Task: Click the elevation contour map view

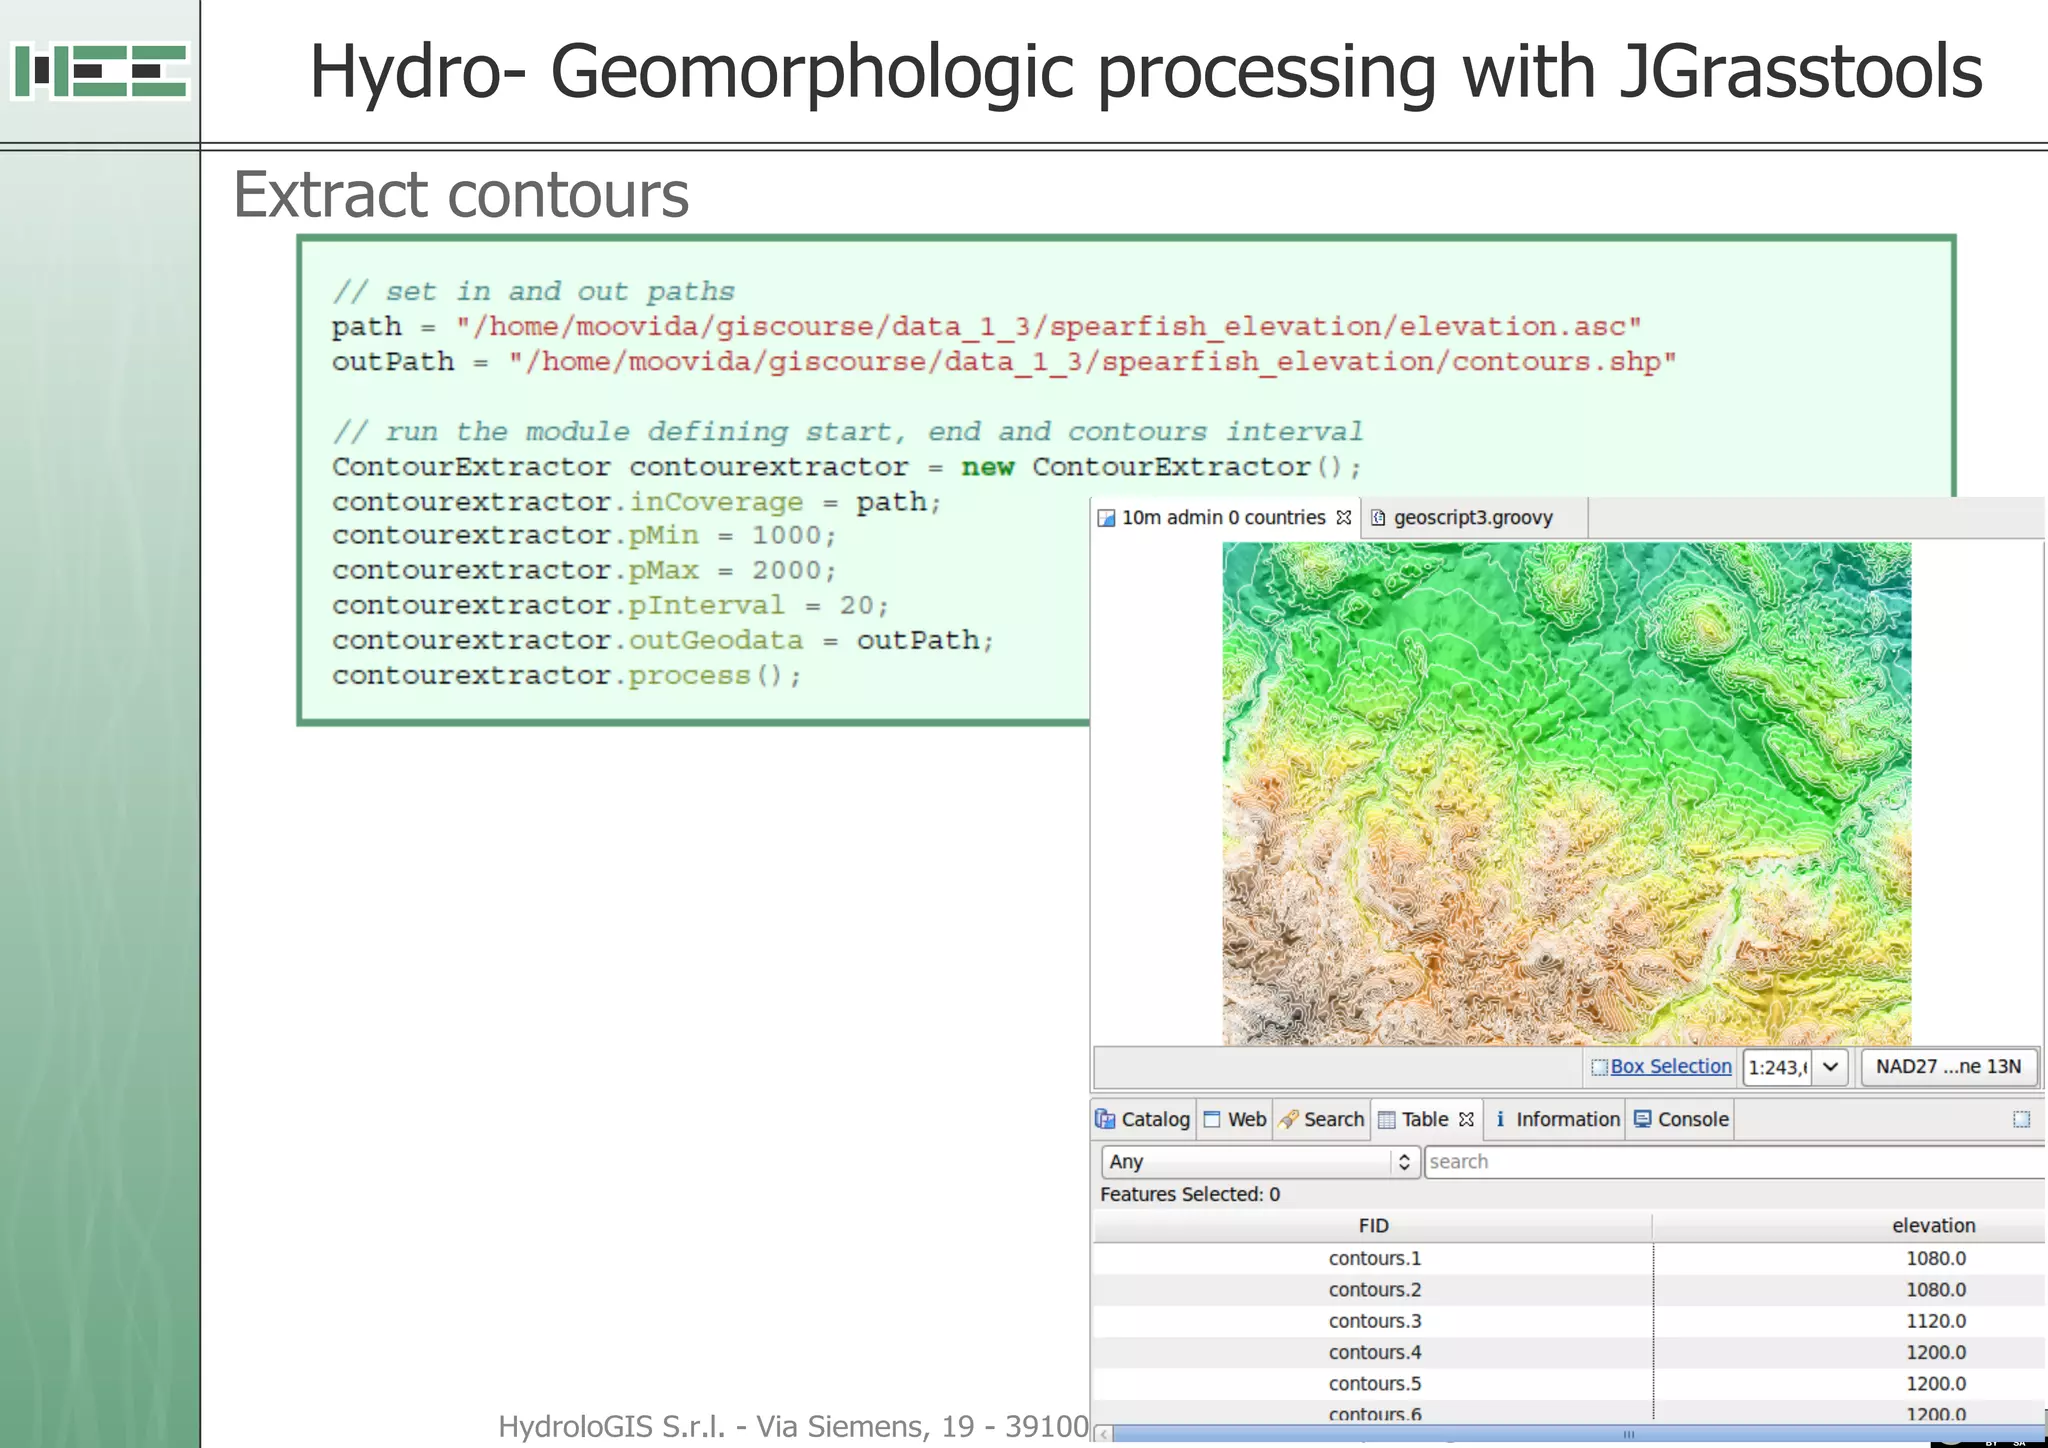Action: (x=1566, y=793)
